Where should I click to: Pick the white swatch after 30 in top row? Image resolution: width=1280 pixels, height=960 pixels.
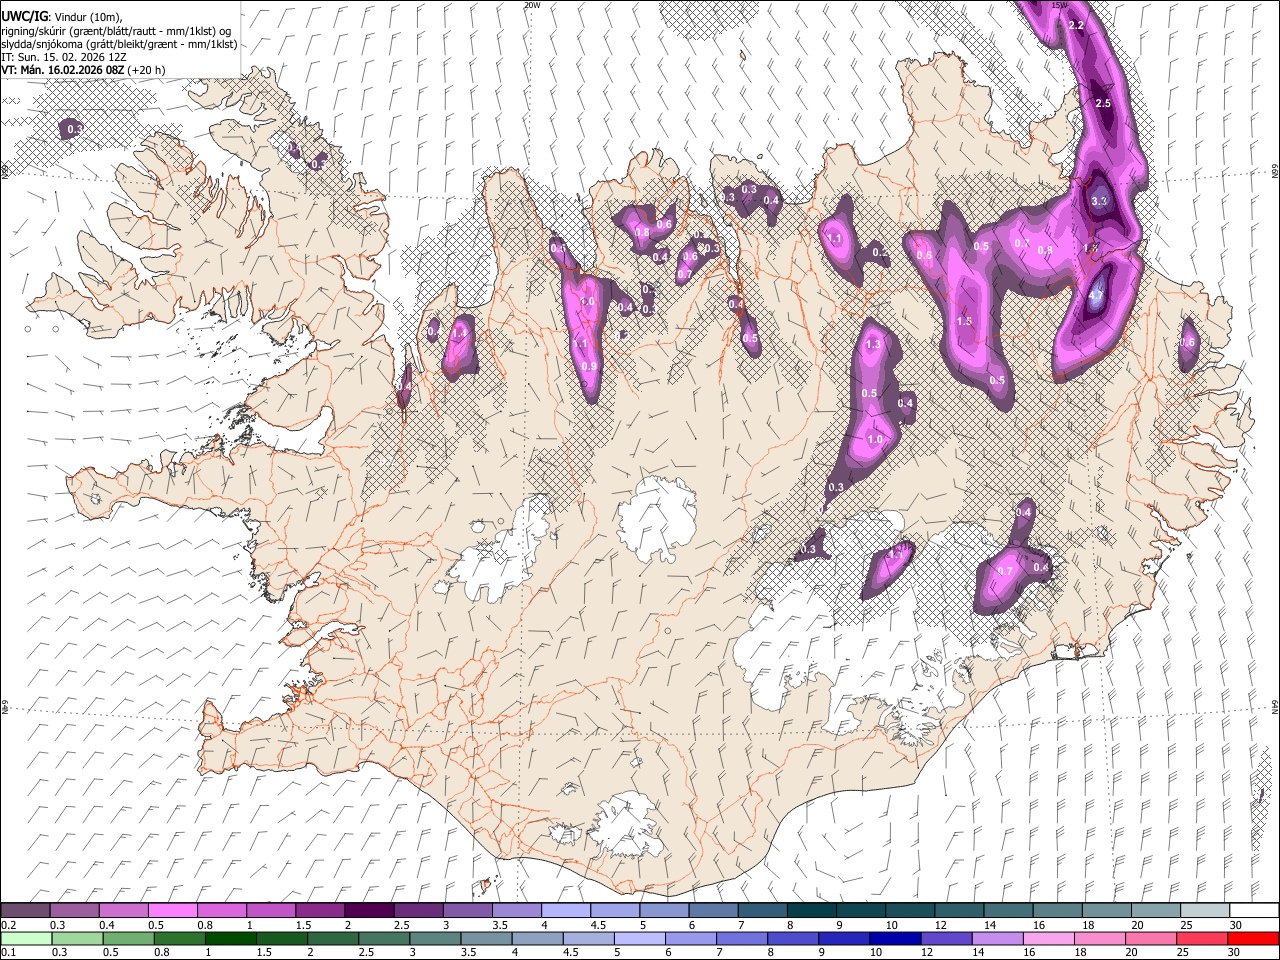(x=1254, y=911)
